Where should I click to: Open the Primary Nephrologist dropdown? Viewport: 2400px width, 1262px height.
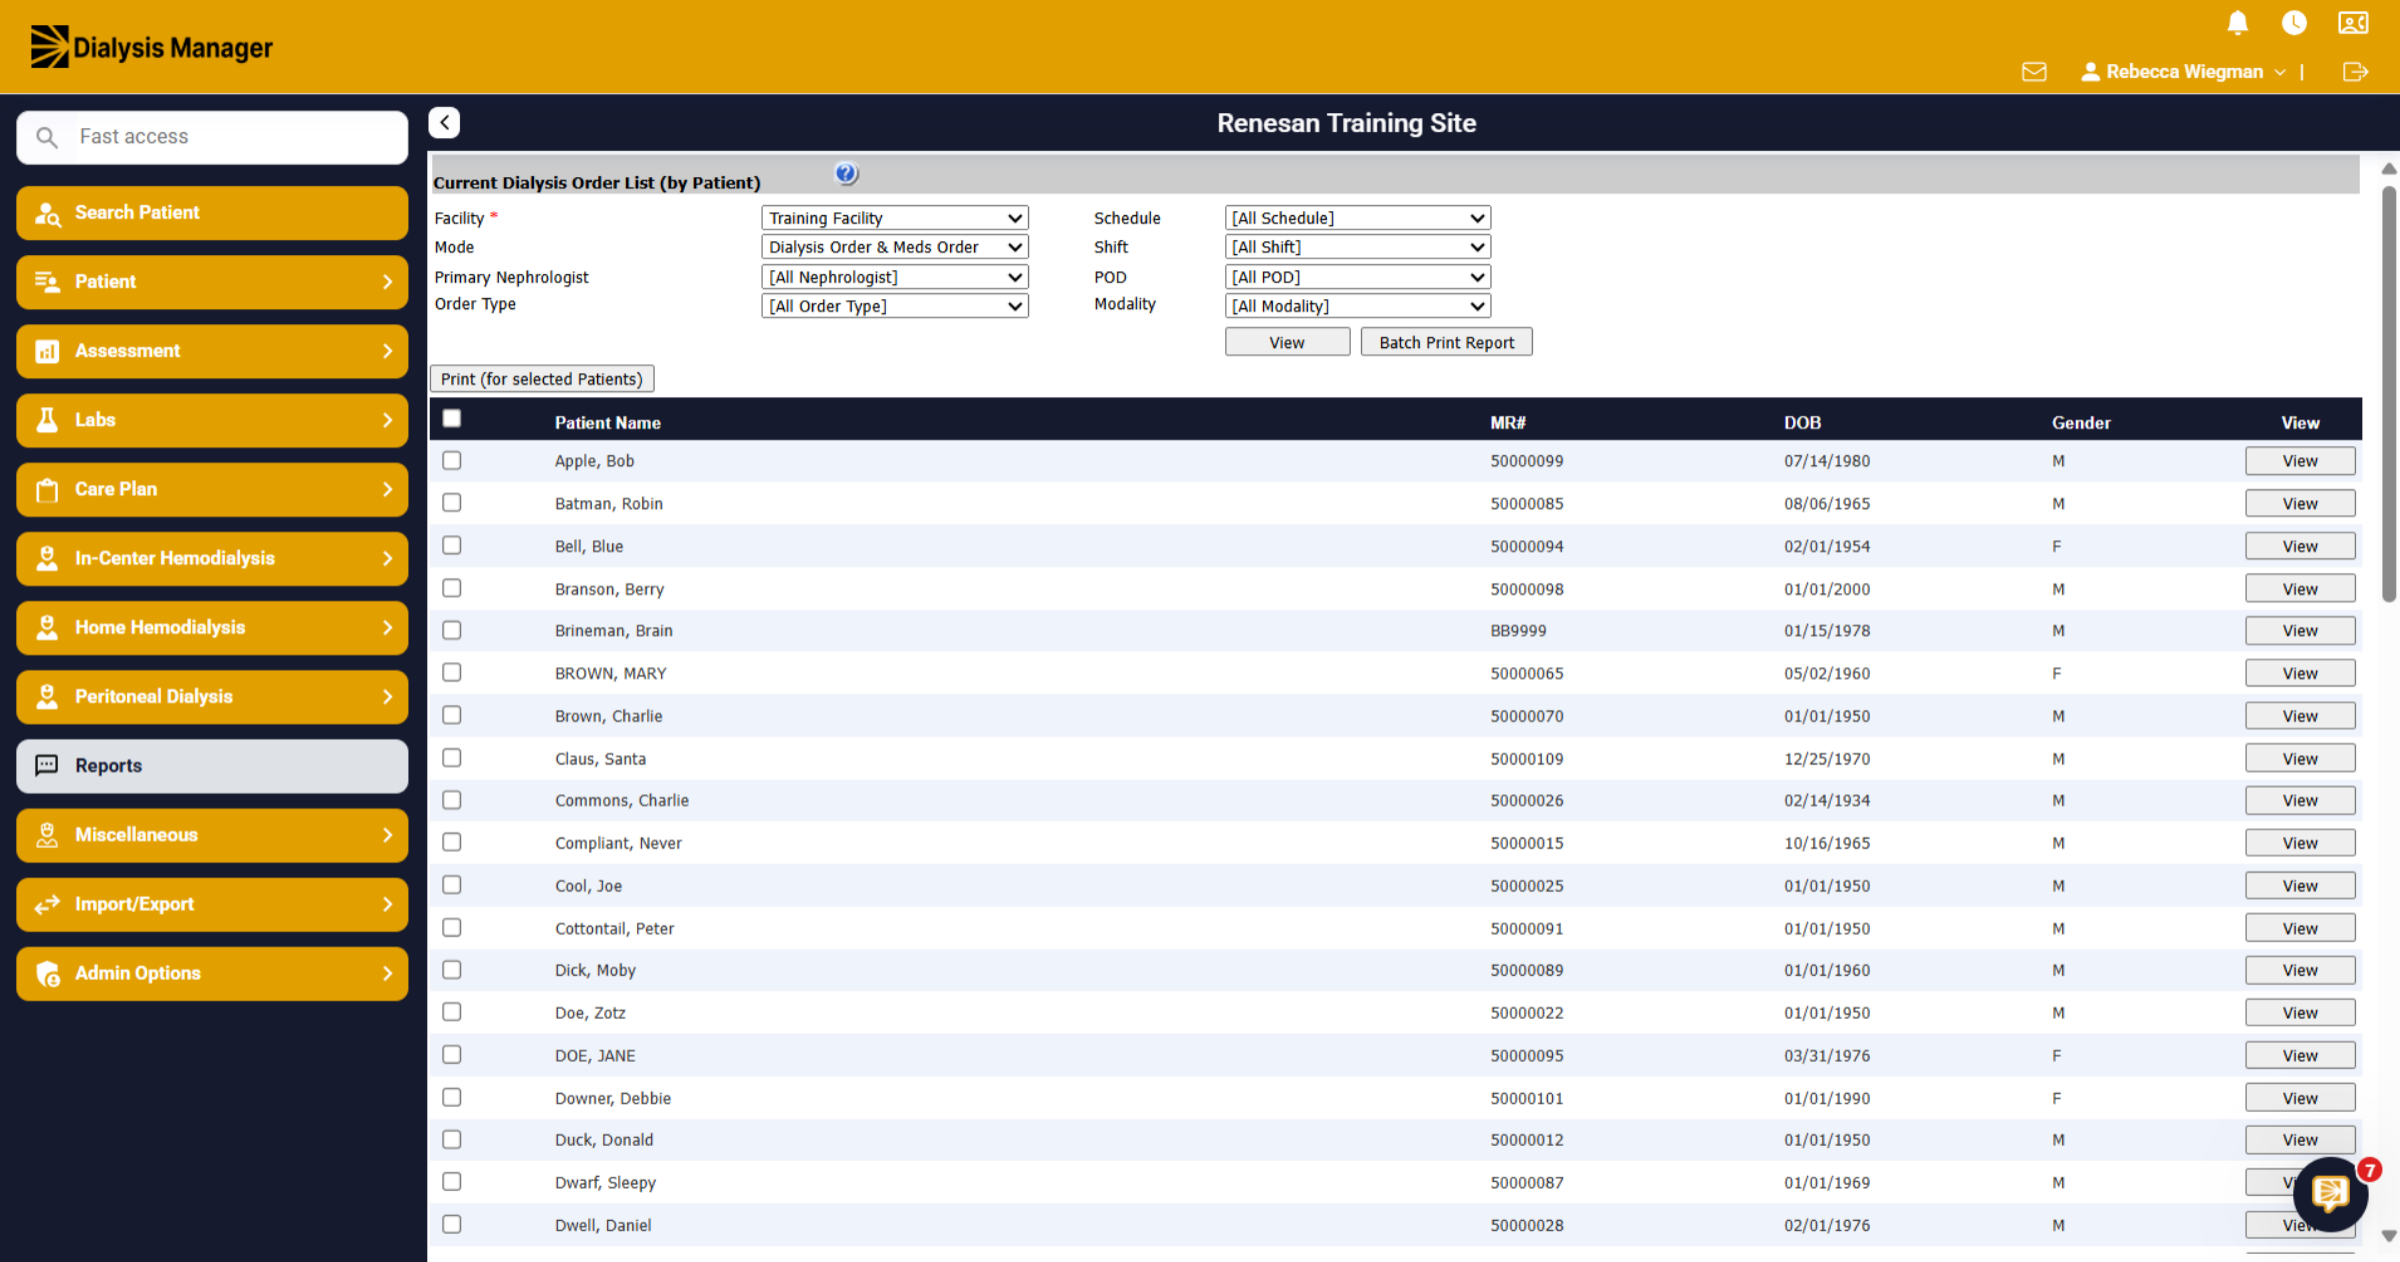click(895, 277)
